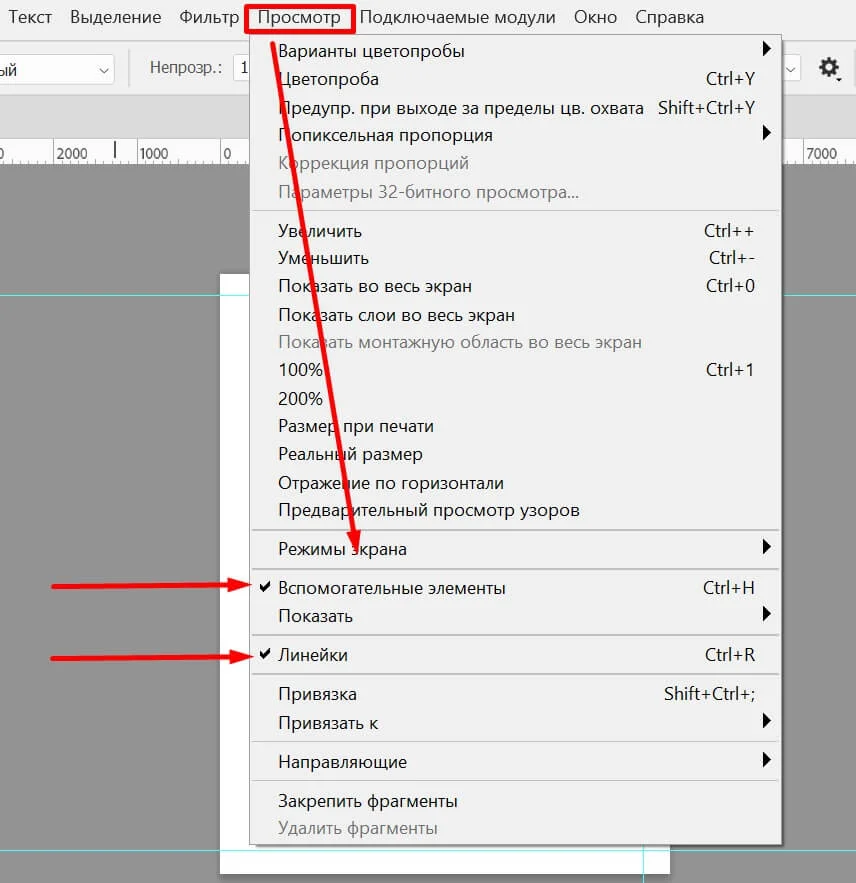Image resolution: width=856 pixels, height=883 pixels.
Task: Click the gear settings icon in options bar
Action: click(829, 68)
